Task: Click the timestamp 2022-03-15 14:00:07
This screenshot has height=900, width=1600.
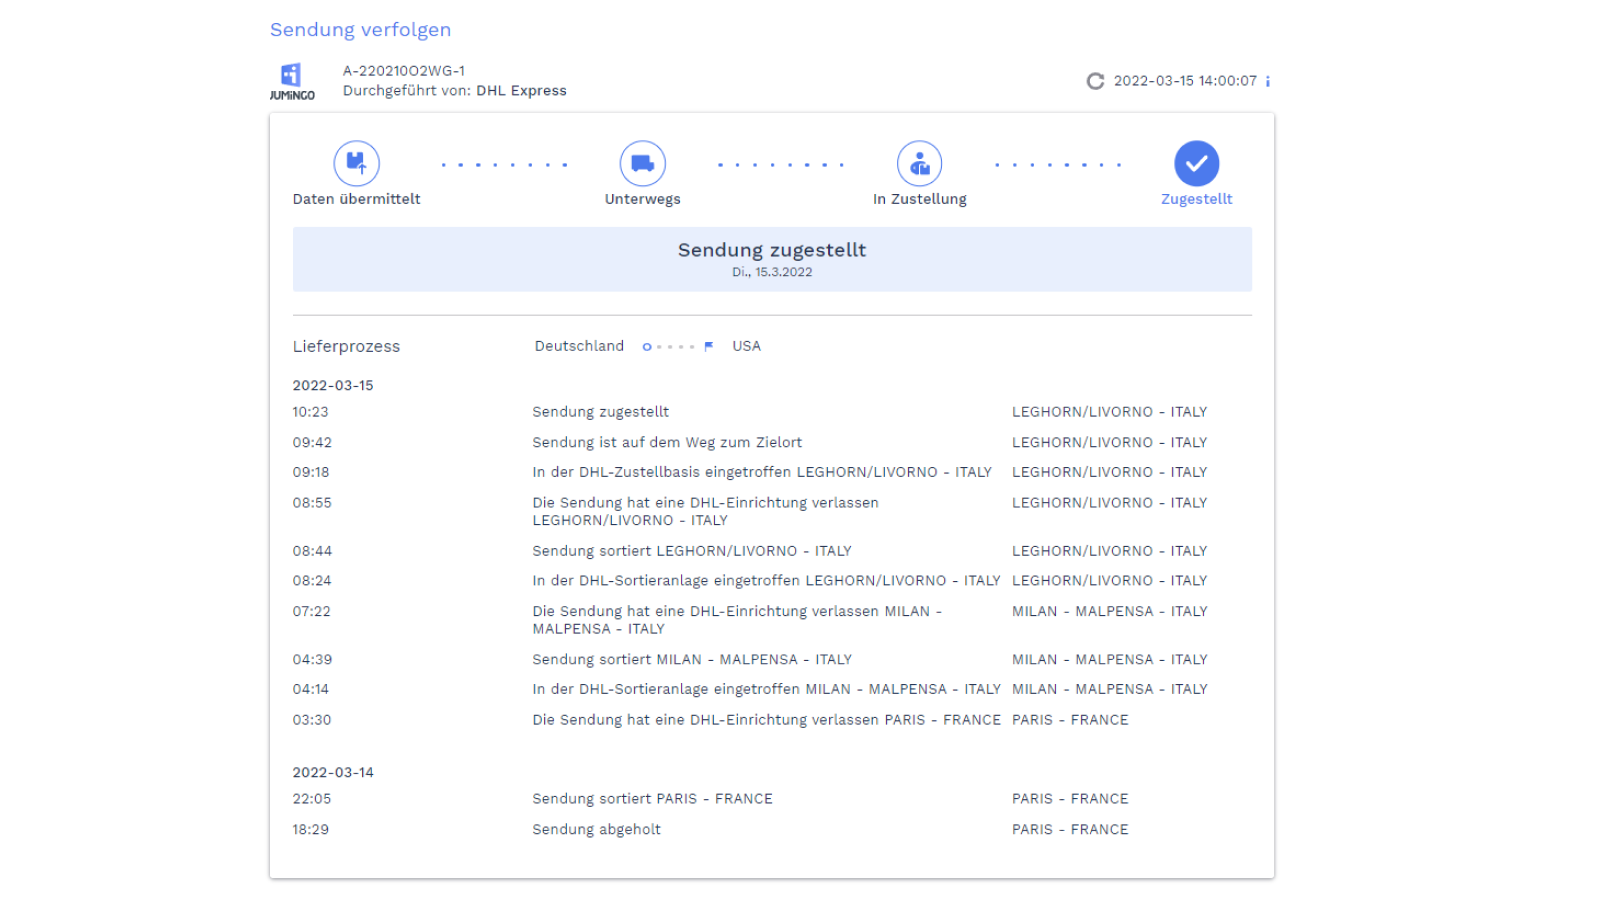Action: pyautogui.click(x=1185, y=81)
